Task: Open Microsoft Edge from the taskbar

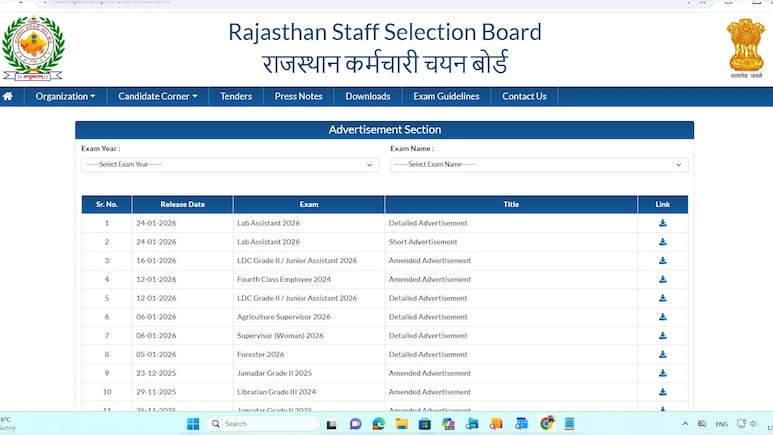Action: coord(379,424)
